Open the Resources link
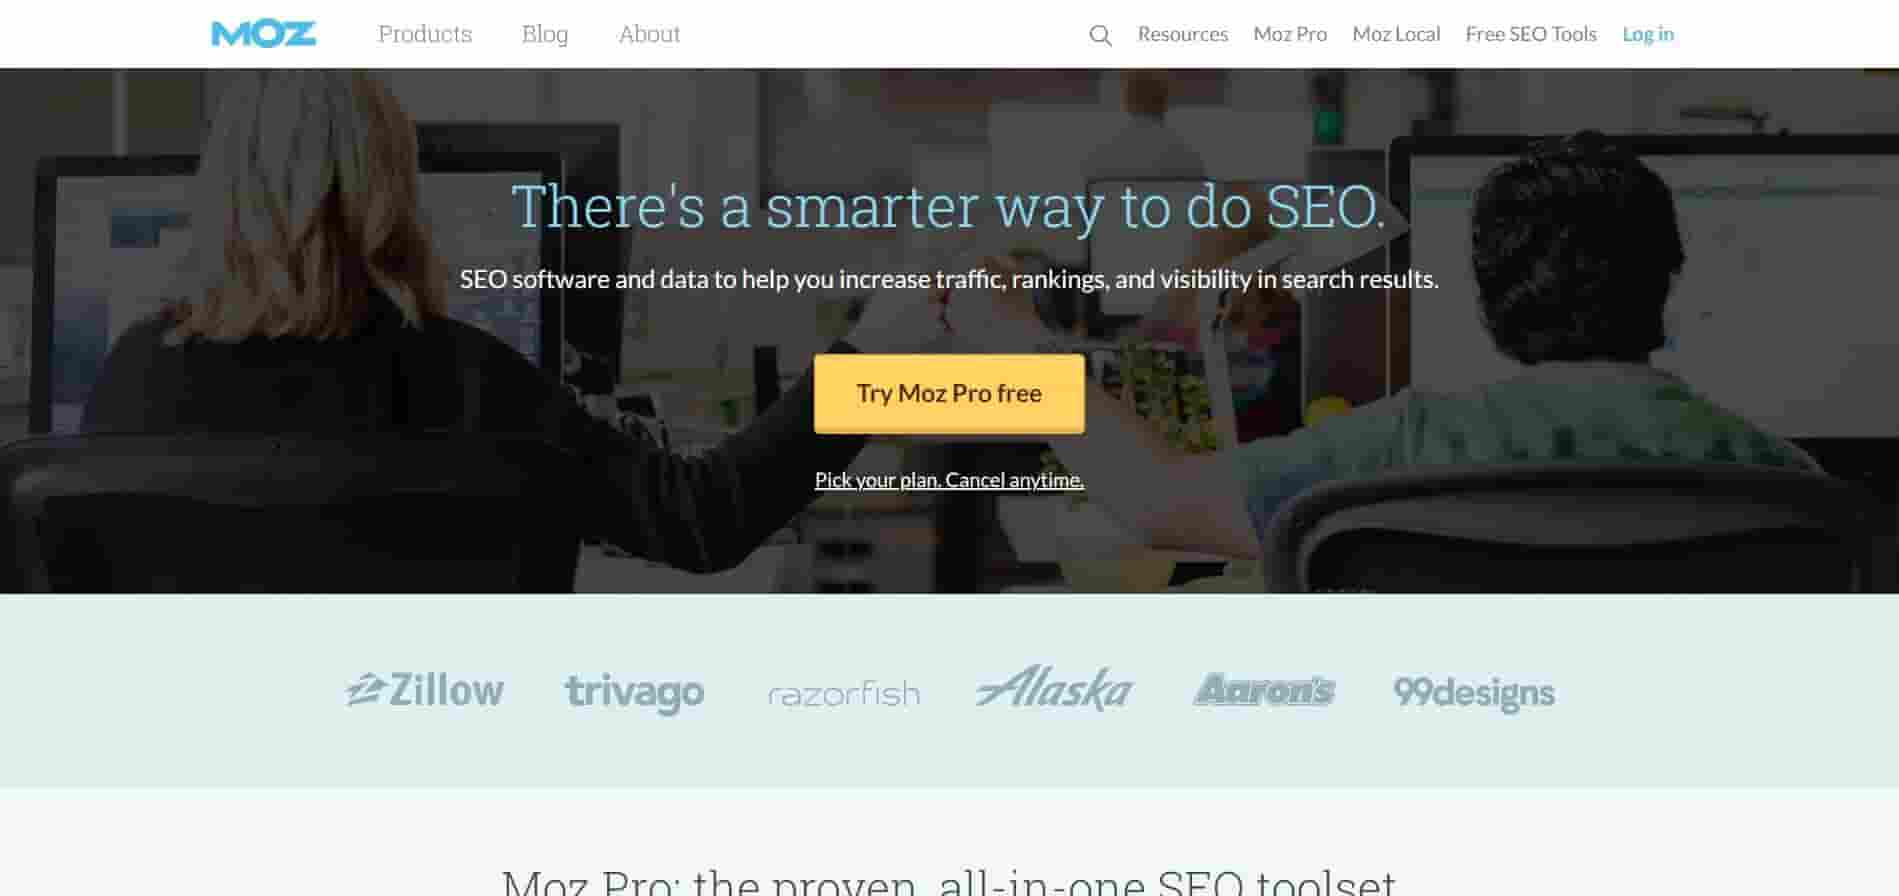Screen dimensions: 1899x896 (x=1183, y=34)
